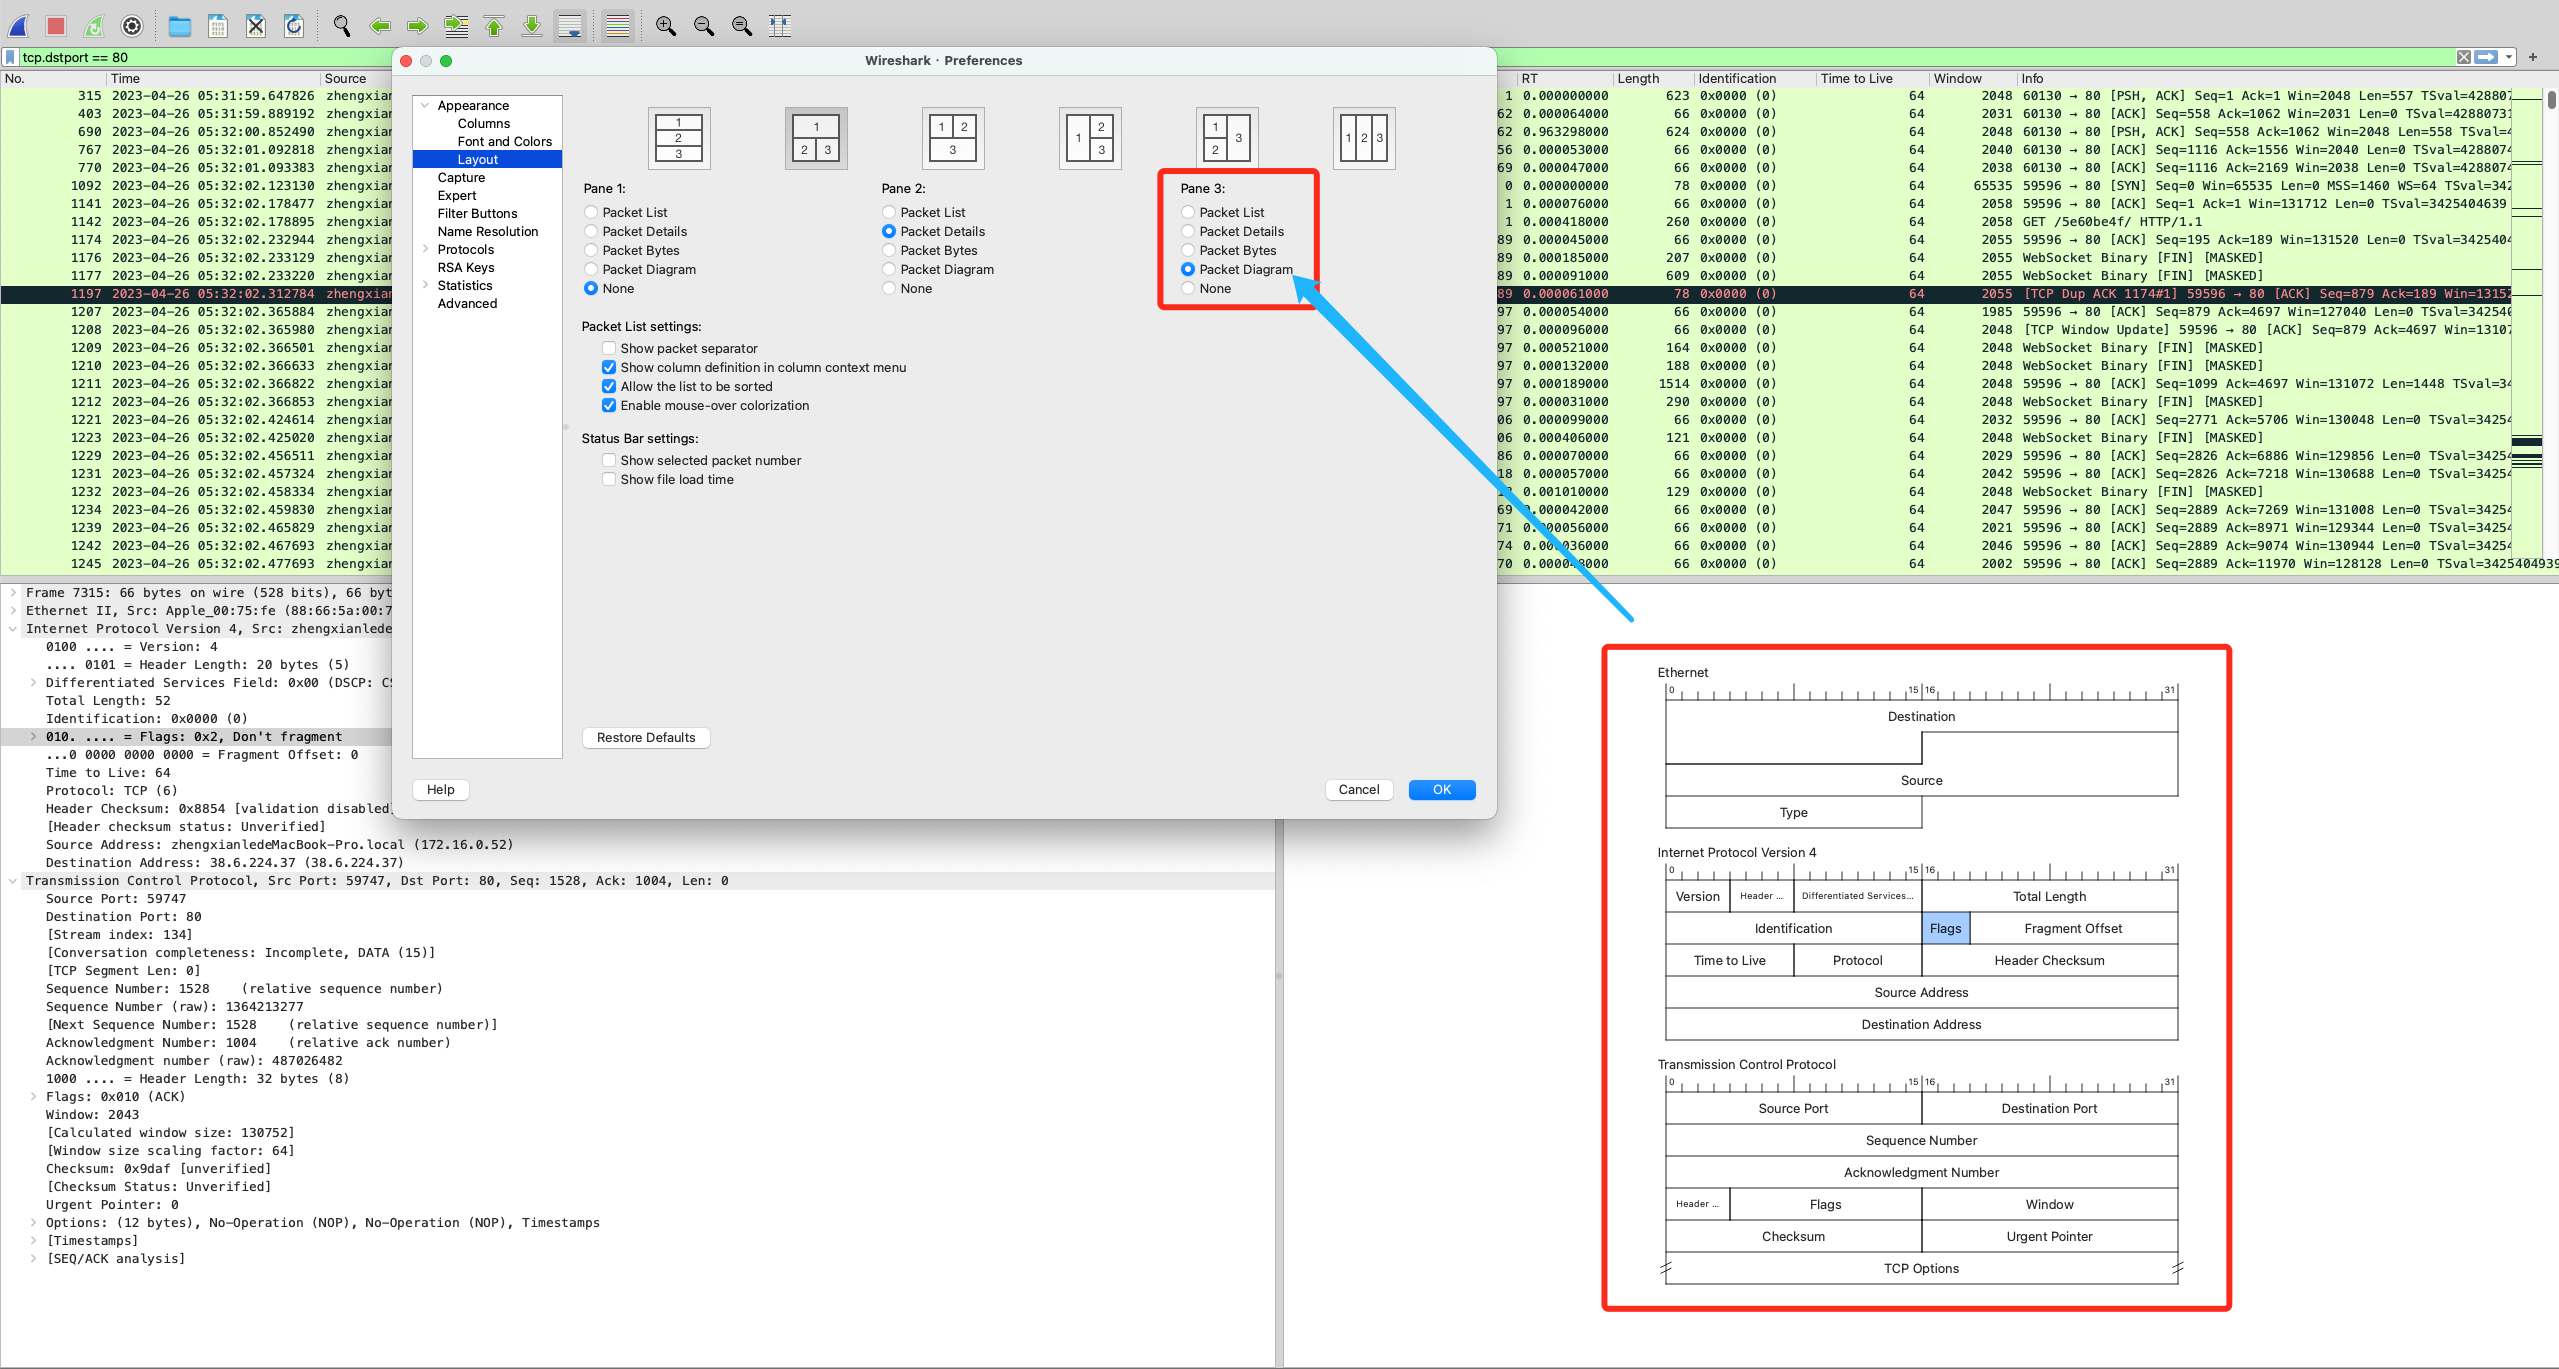The width and height of the screenshot is (2559, 1369).
Task: Open the capture options gear icon
Action: pos(131,25)
